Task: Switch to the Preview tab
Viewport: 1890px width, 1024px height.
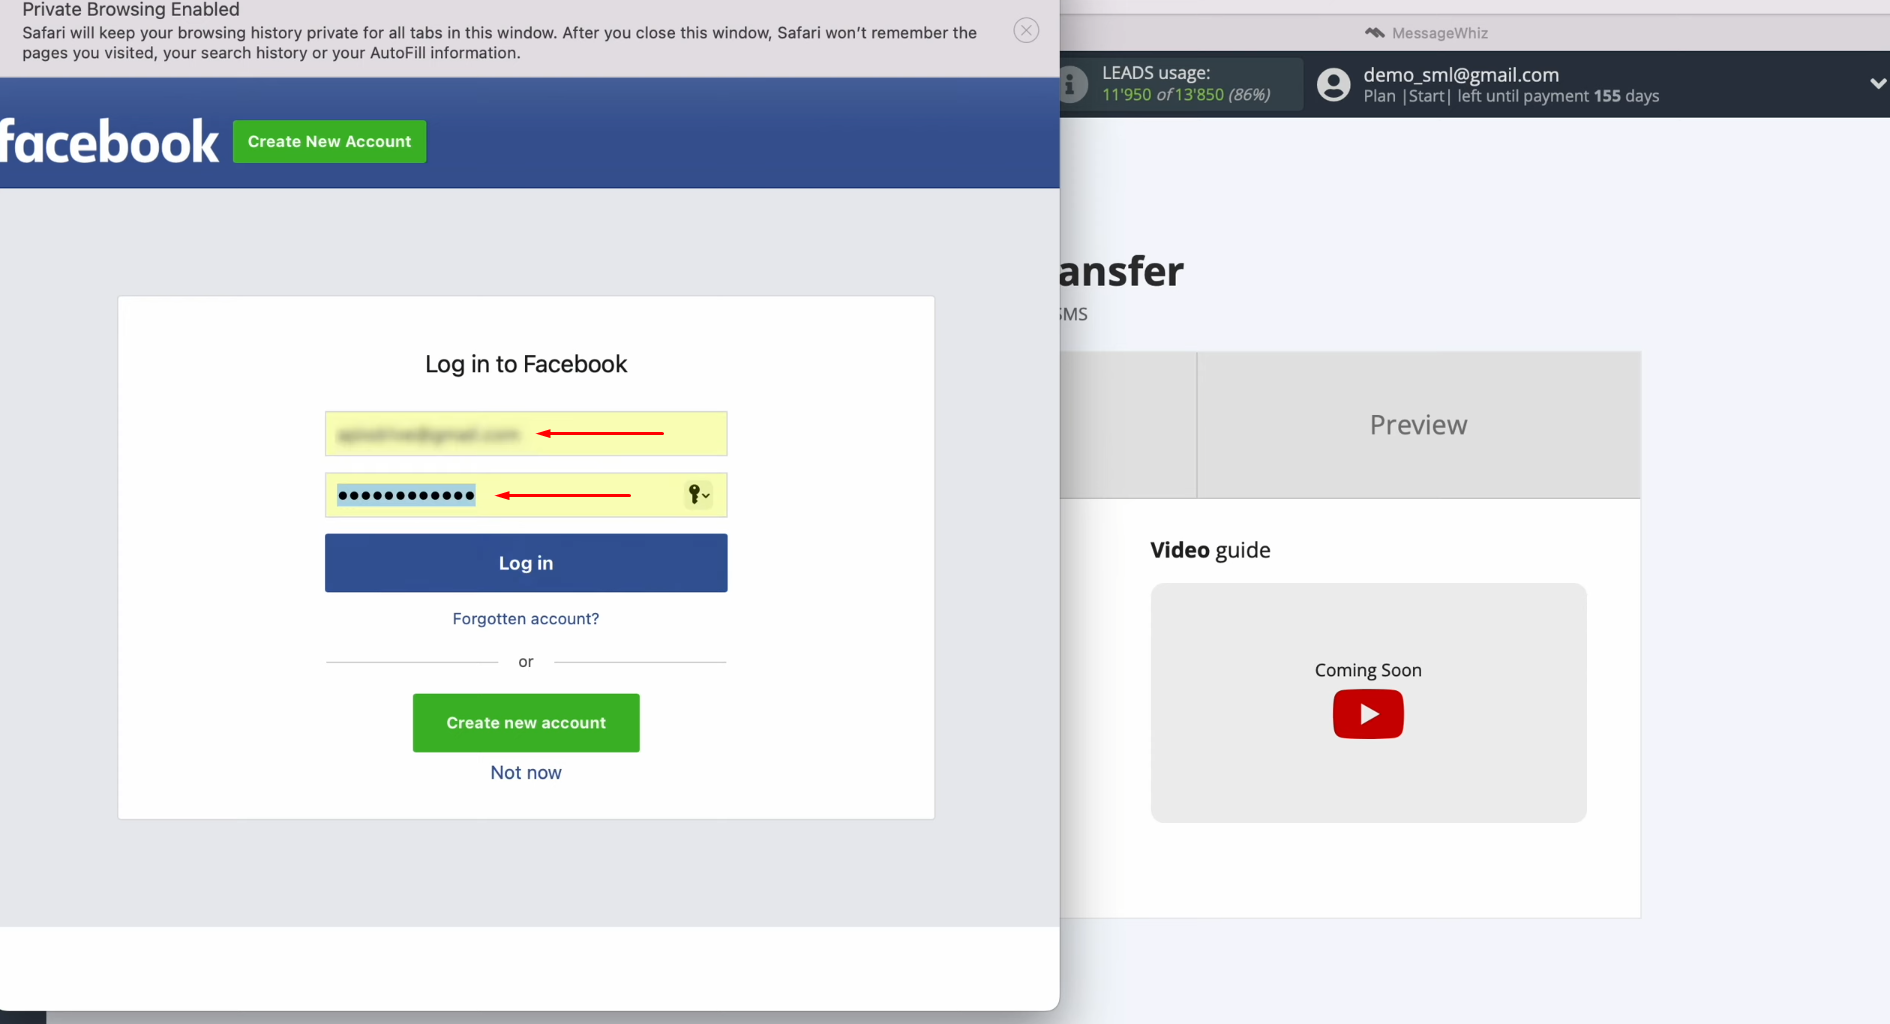Action: [1418, 425]
